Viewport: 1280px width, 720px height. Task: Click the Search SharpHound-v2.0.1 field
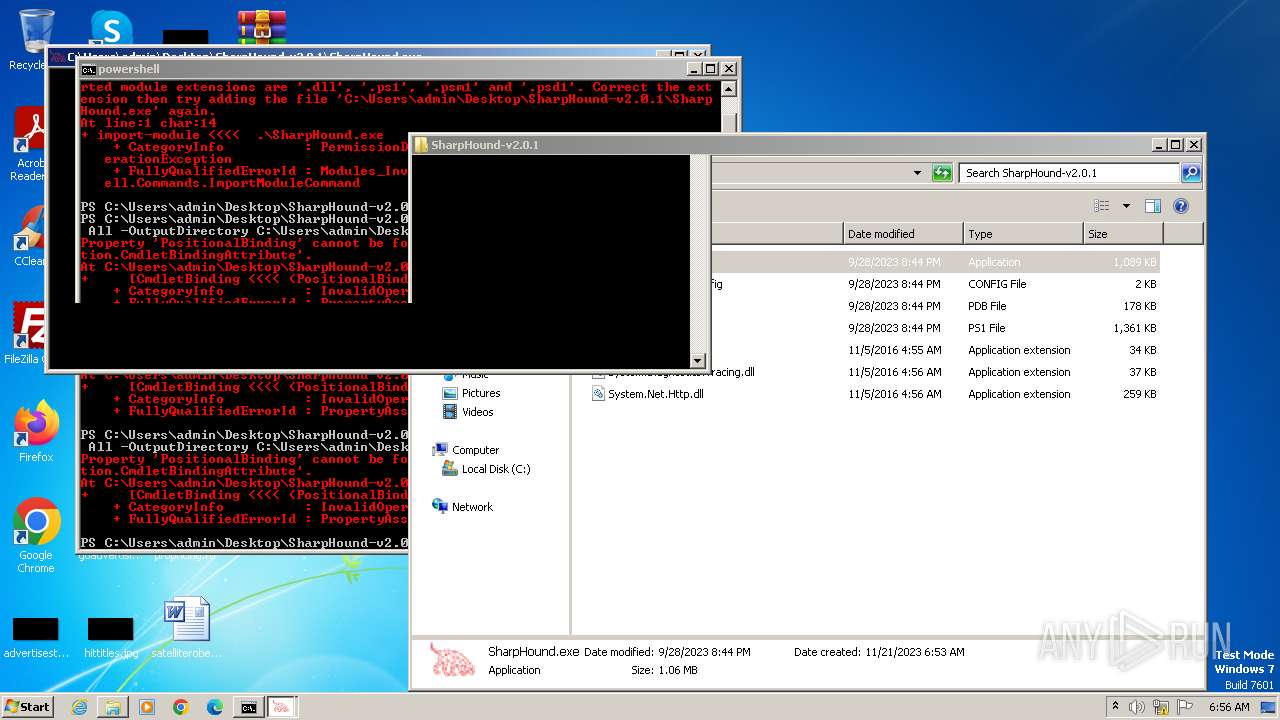click(x=1070, y=173)
